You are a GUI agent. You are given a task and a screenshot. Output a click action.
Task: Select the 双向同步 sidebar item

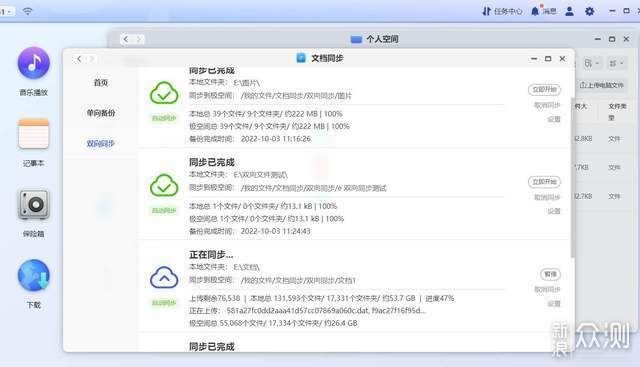[x=101, y=144]
